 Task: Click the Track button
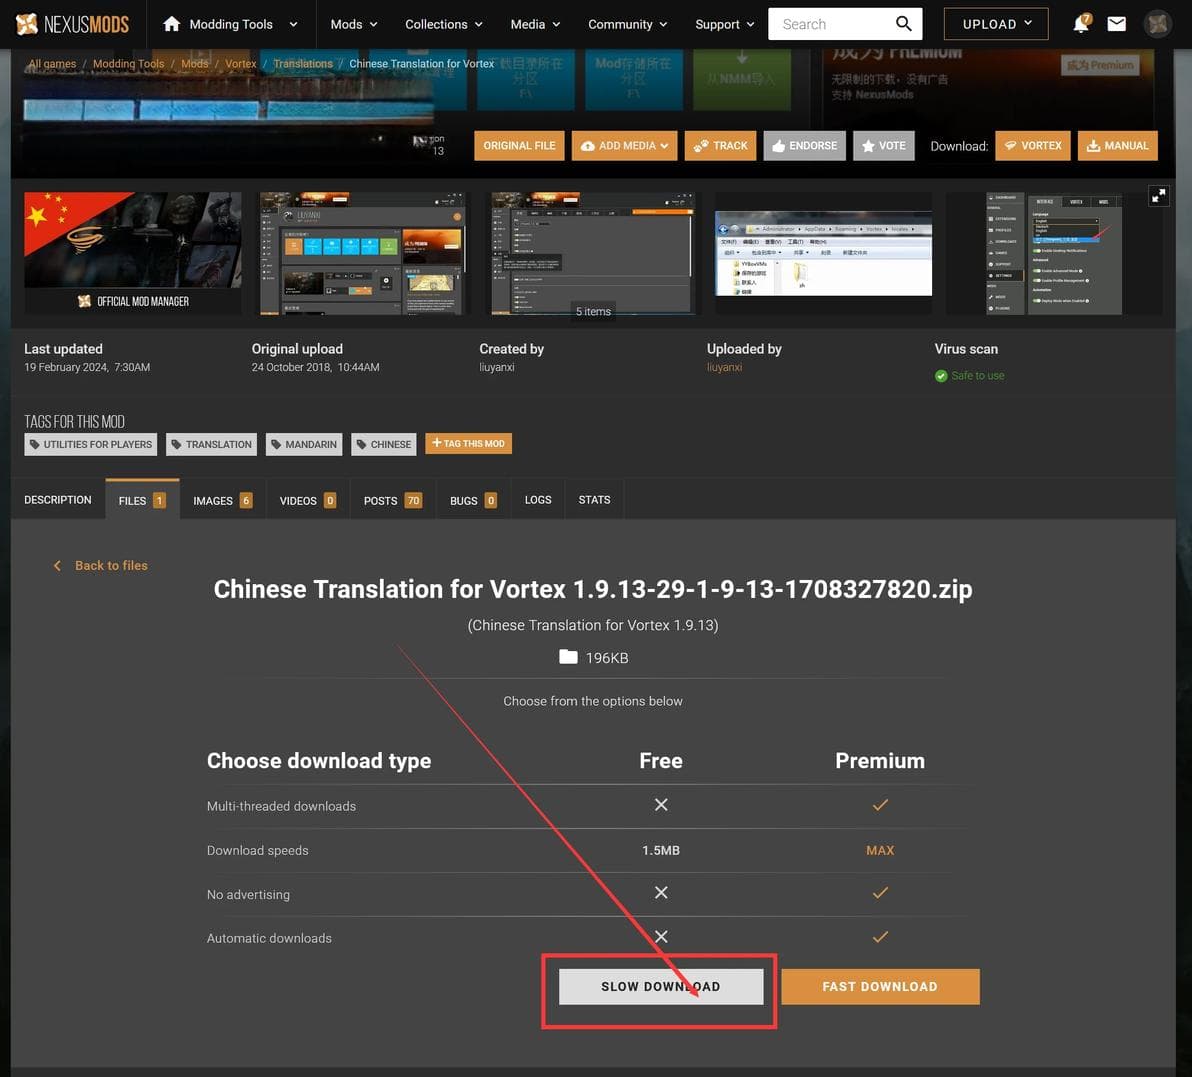click(x=720, y=145)
